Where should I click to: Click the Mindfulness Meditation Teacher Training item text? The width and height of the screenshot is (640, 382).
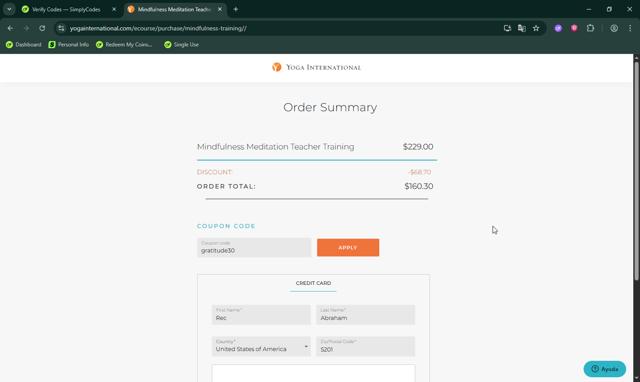coord(276,147)
